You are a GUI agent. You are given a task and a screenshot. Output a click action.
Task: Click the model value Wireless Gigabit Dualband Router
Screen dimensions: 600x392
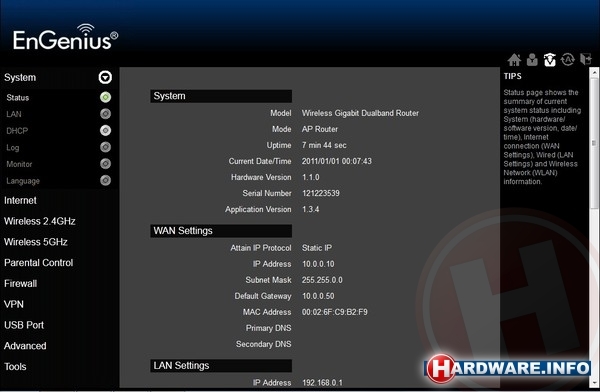point(360,113)
